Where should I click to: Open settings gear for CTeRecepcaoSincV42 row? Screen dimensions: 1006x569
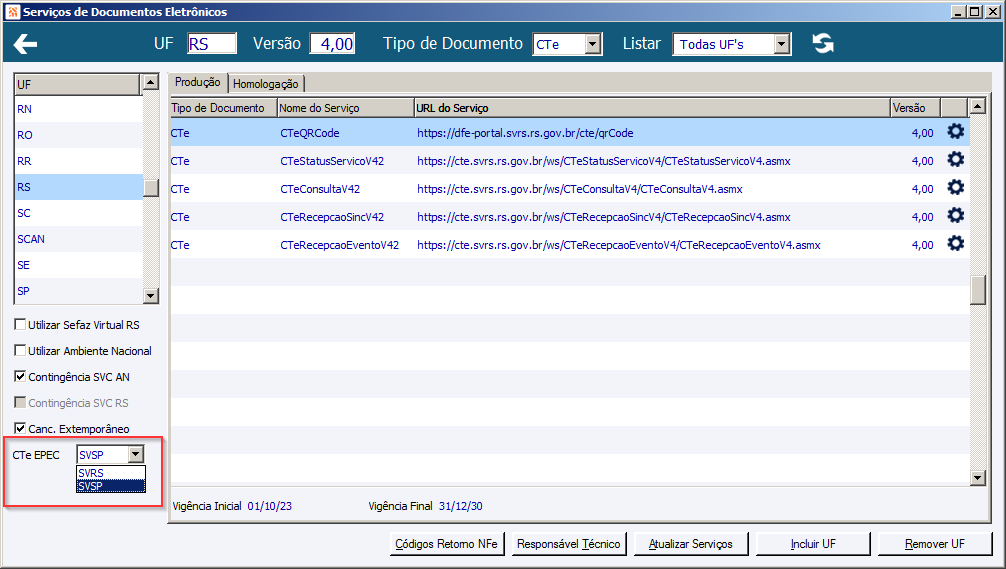click(955, 216)
